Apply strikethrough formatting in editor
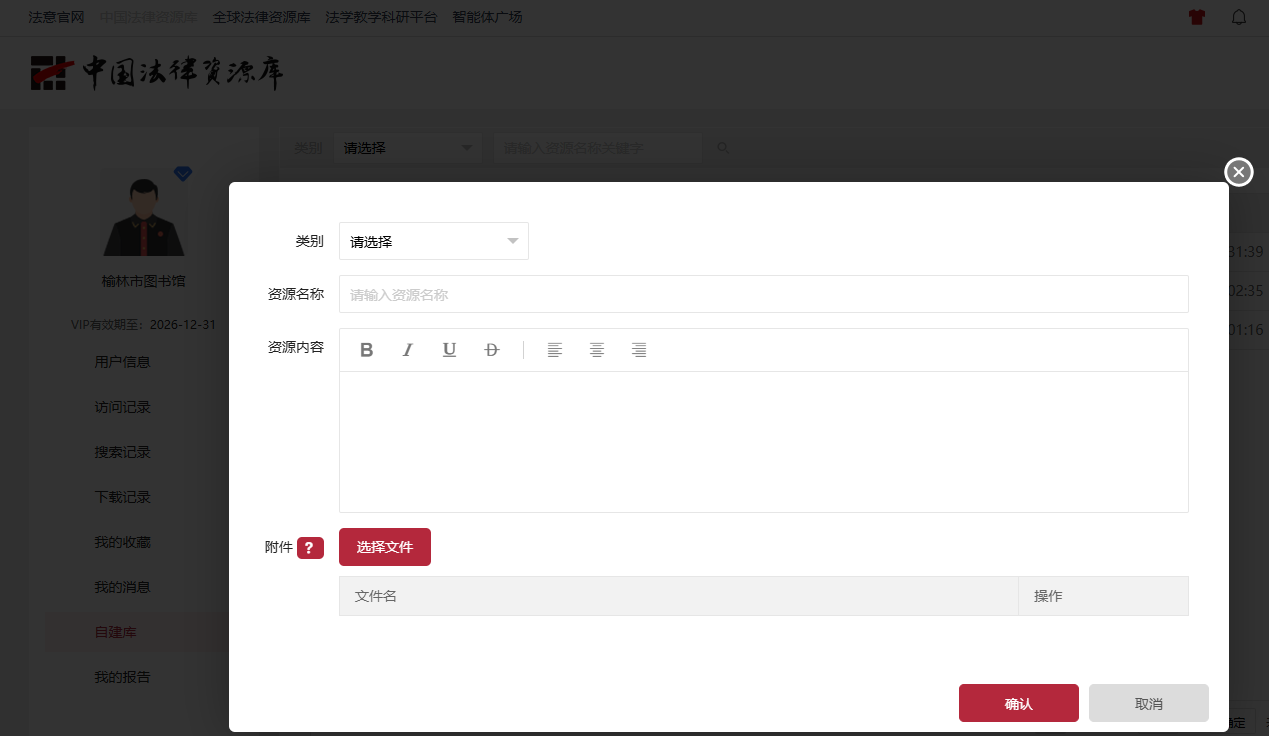 [x=491, y=350]
